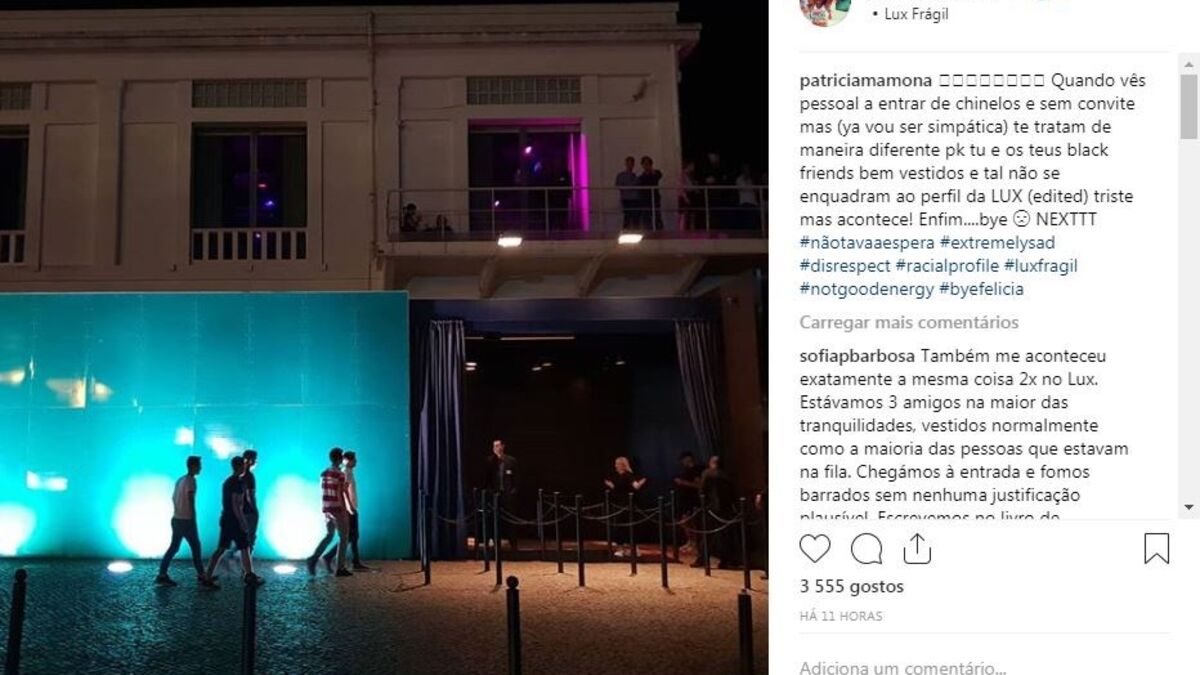Viewport: 1200px width, 675px height.
Task: Open the patriciamamona username link
Action: [866, 80]
